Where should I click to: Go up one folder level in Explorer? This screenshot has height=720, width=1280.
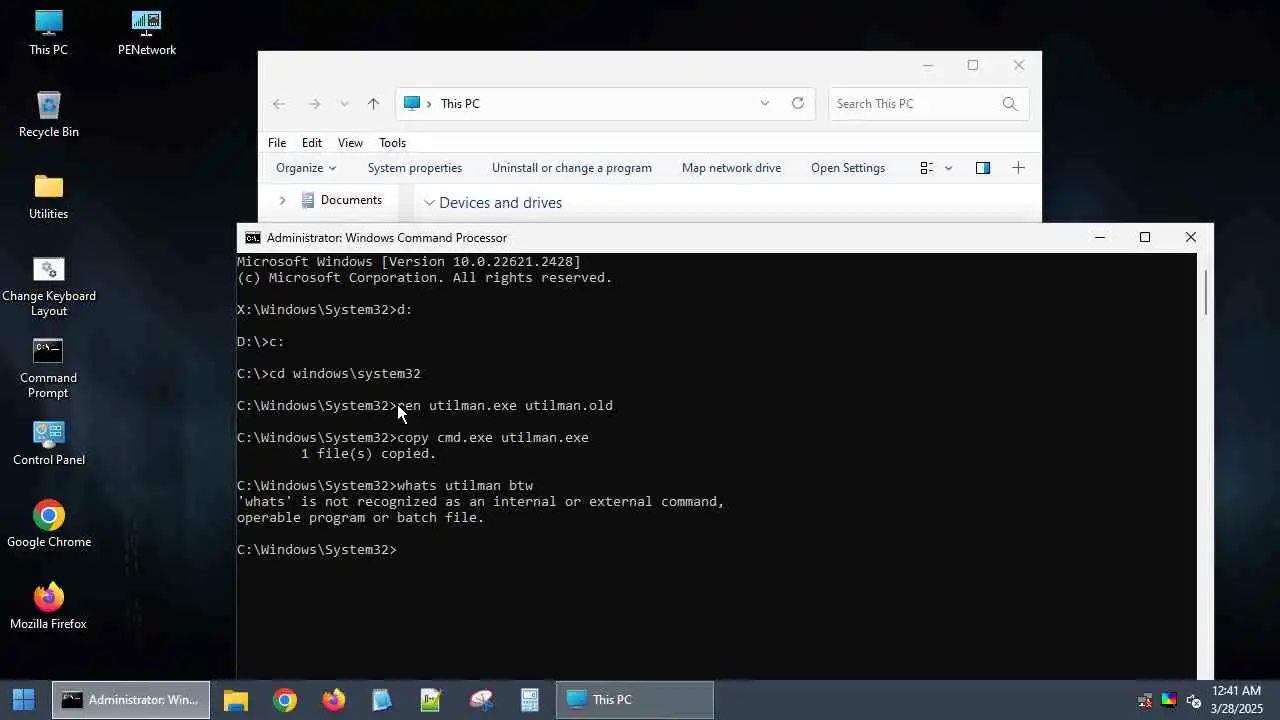(x=373, y=104)
